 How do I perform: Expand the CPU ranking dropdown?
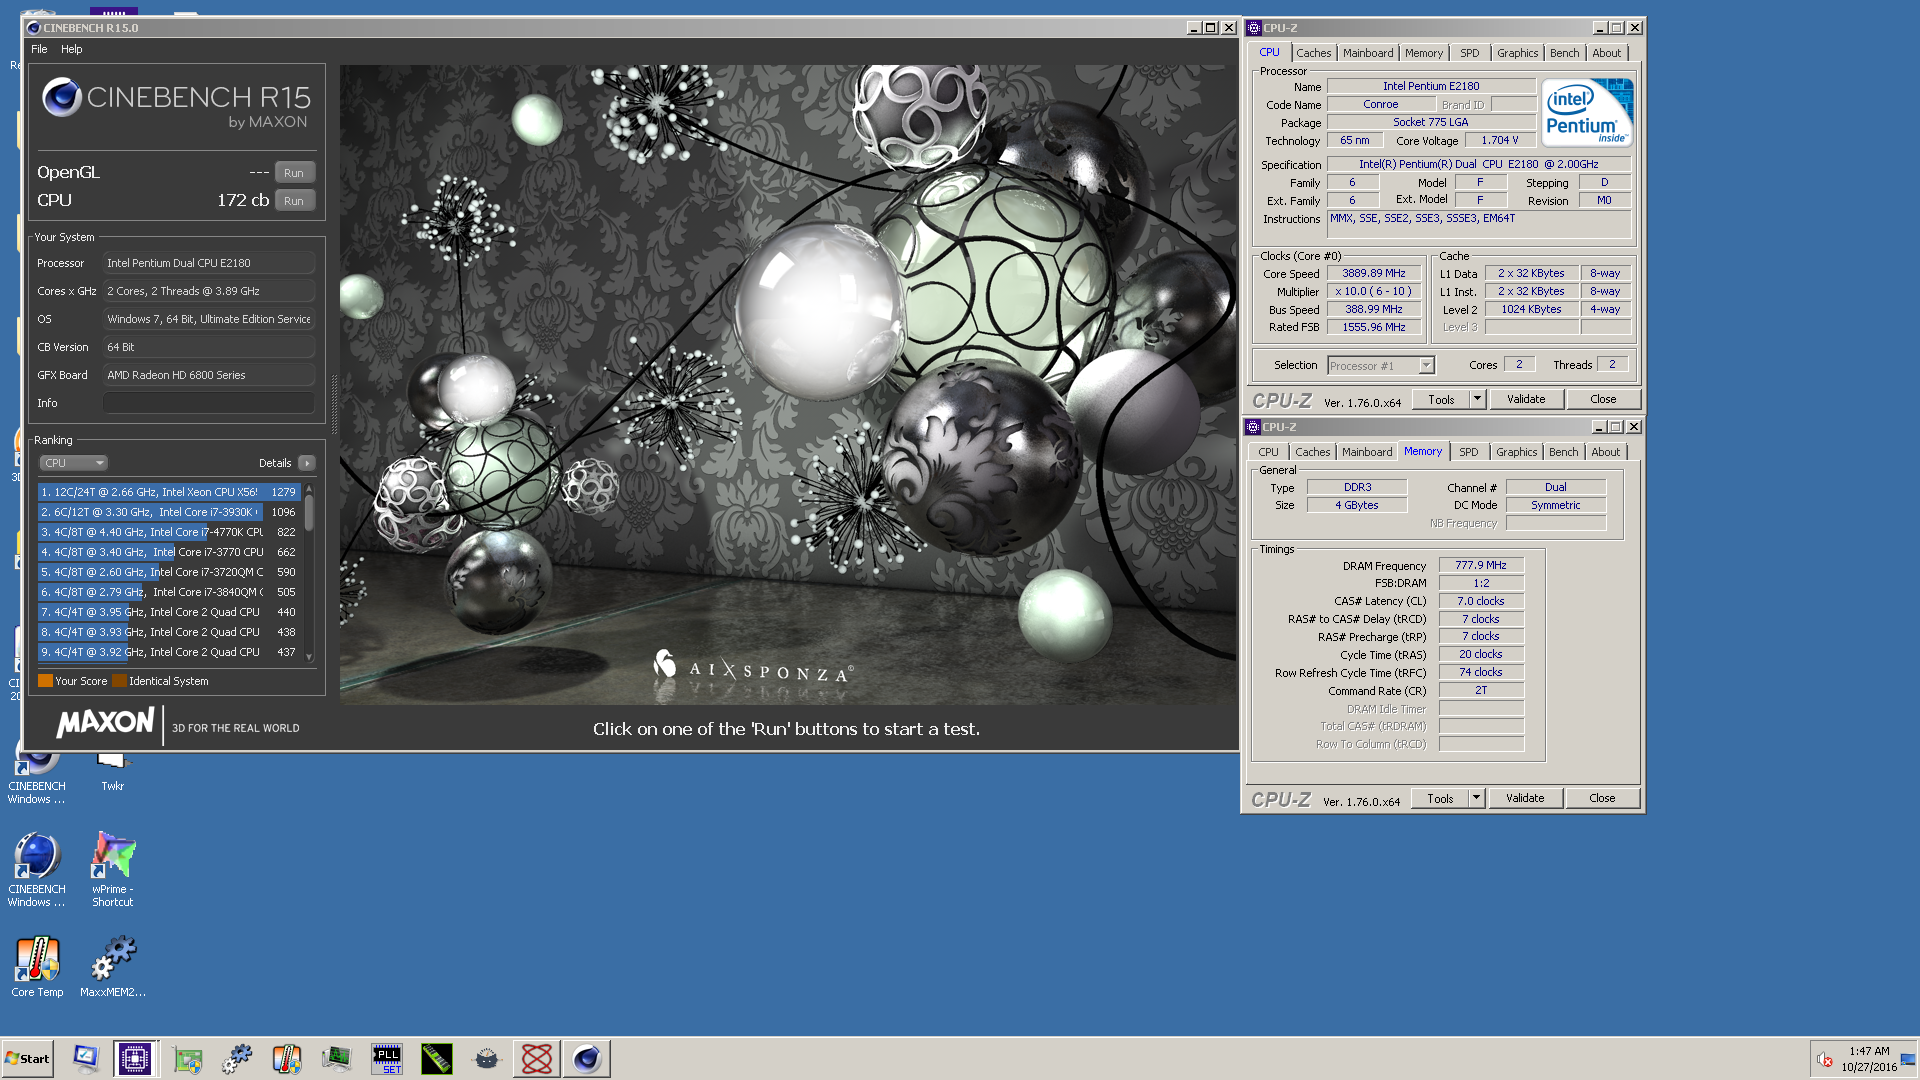[73, 463]
